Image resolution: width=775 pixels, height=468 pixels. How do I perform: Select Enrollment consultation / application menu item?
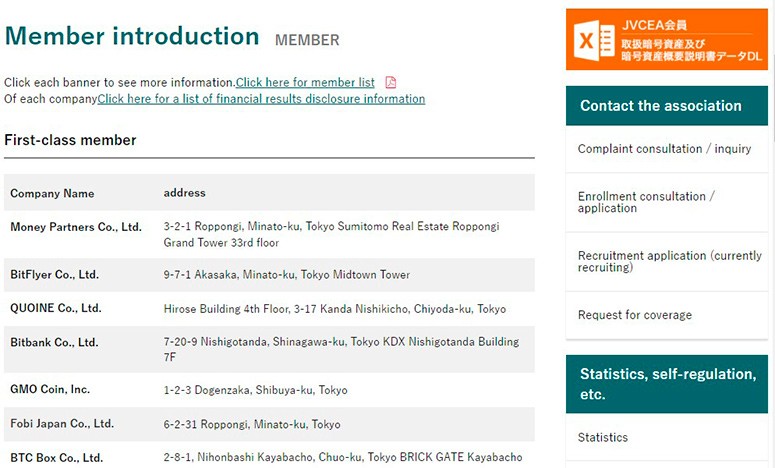click(646, 202)
